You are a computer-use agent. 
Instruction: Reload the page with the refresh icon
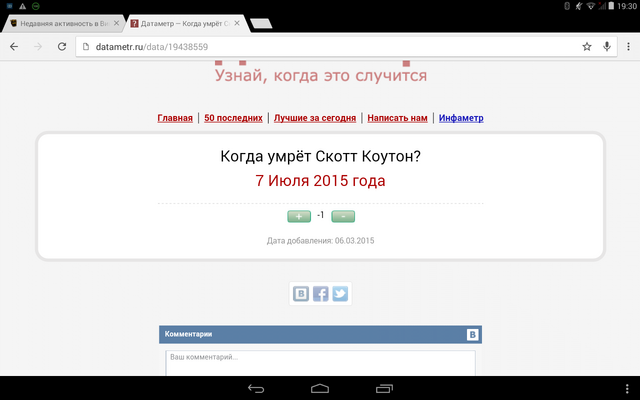pos(62,47)
